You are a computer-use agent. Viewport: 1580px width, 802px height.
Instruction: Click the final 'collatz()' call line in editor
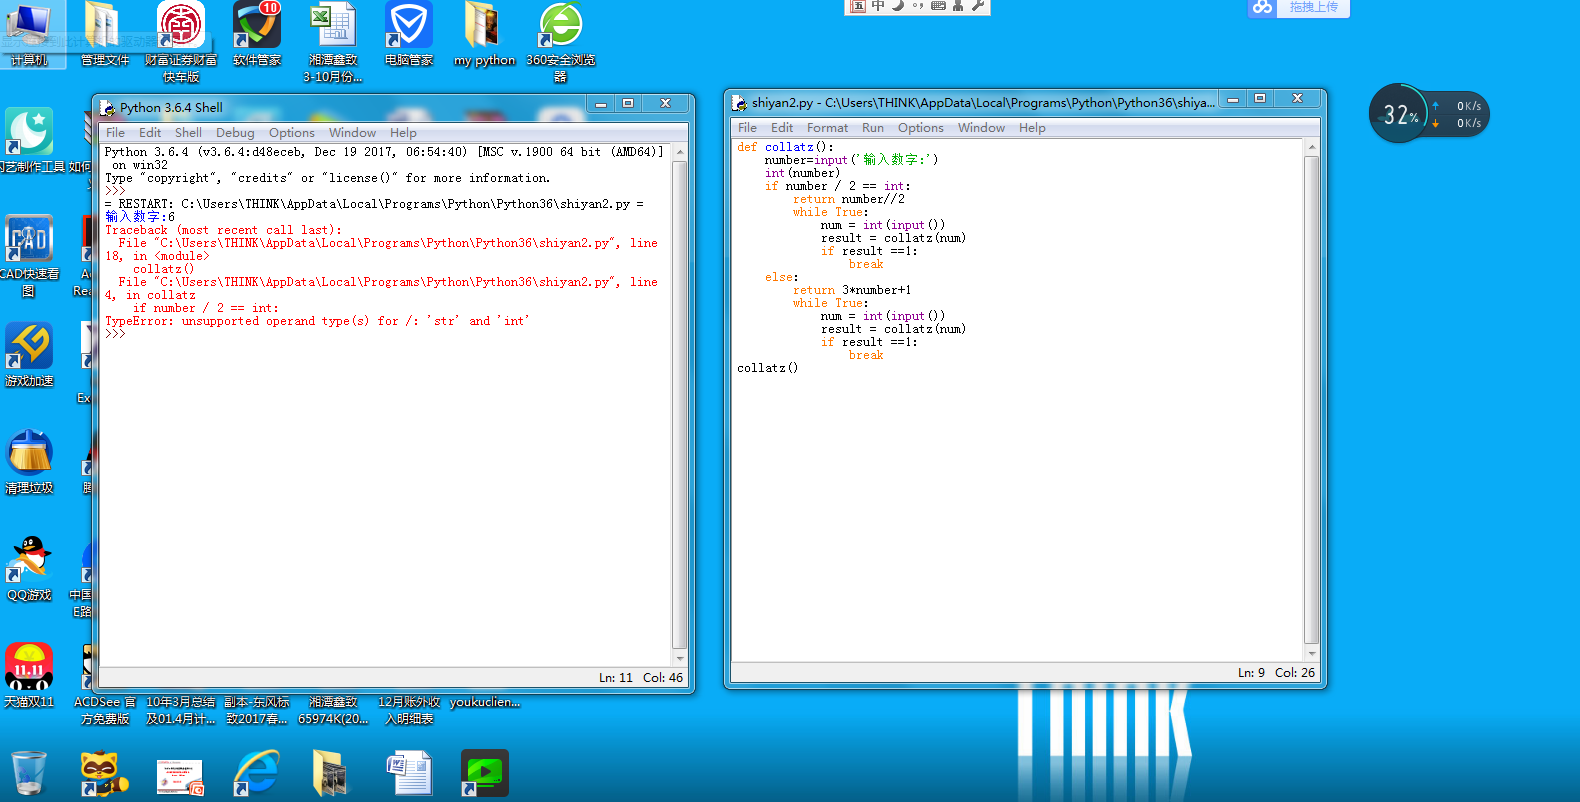pyautogui.click(x=767, y=368)
